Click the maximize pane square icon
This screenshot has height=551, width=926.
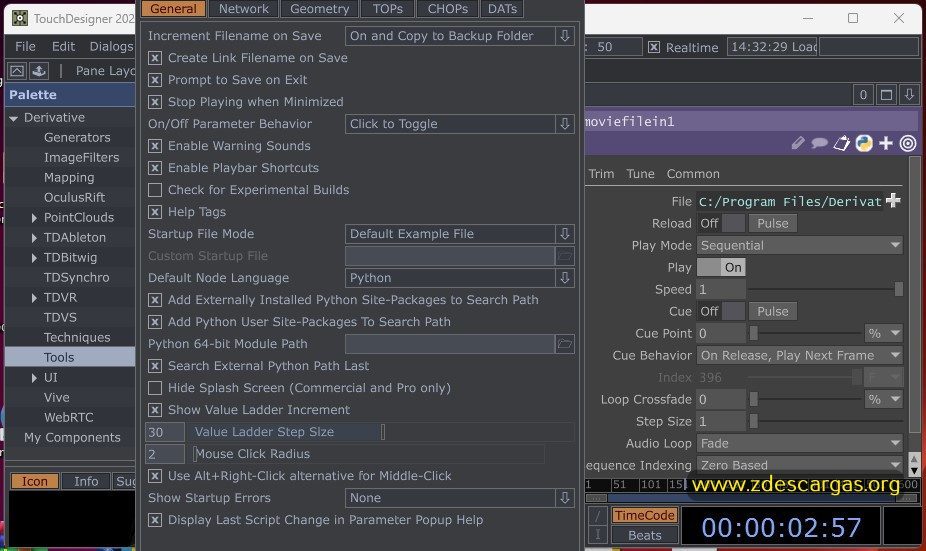point(886,94)
